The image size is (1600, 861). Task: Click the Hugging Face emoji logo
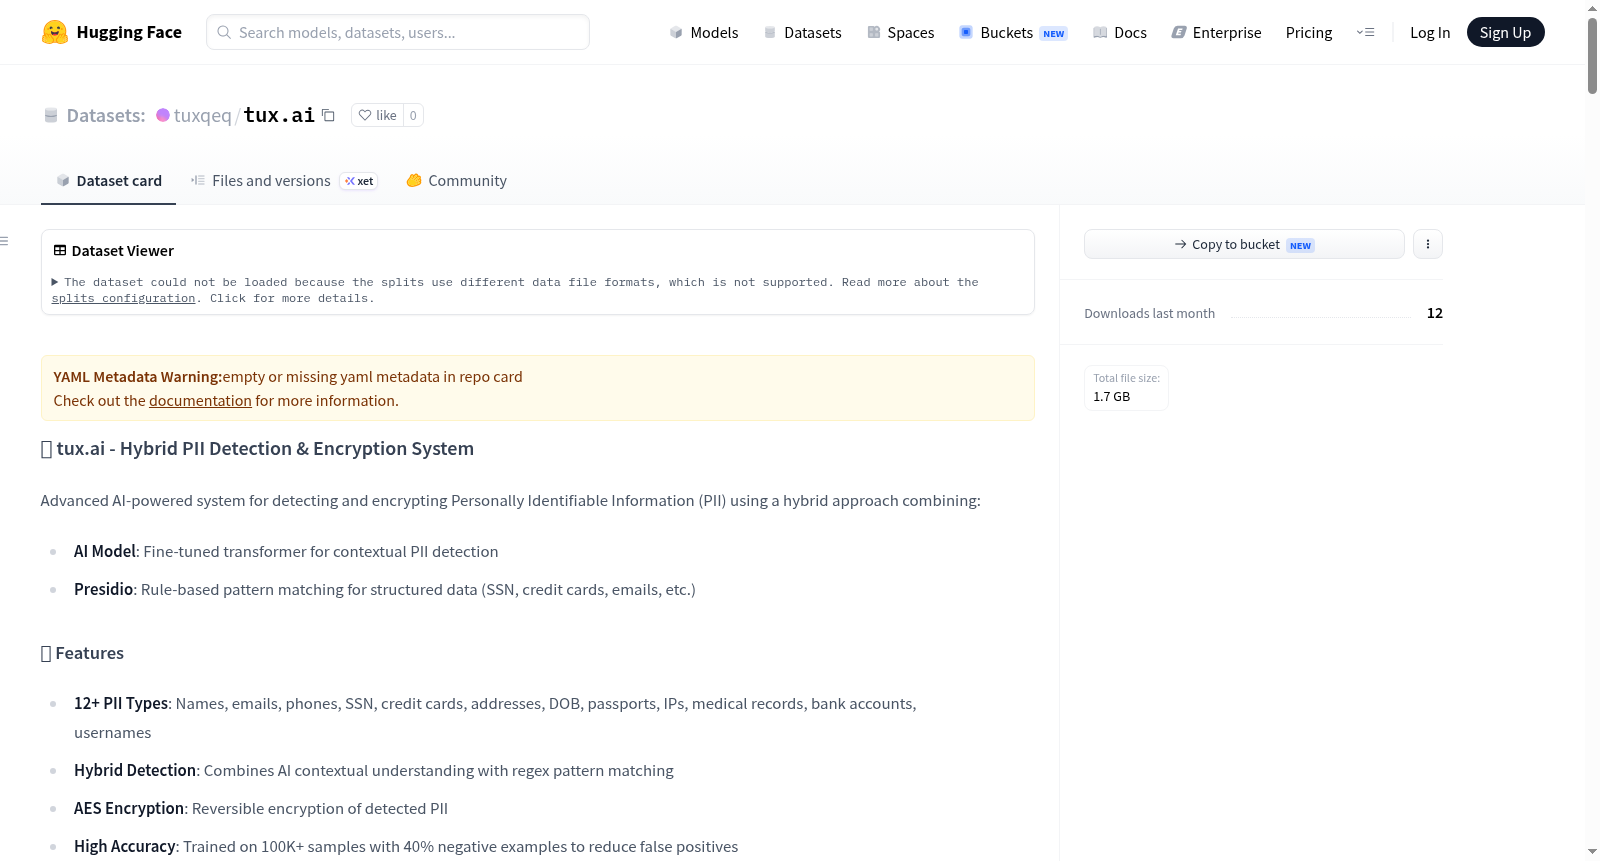click(x=55, y=32)
